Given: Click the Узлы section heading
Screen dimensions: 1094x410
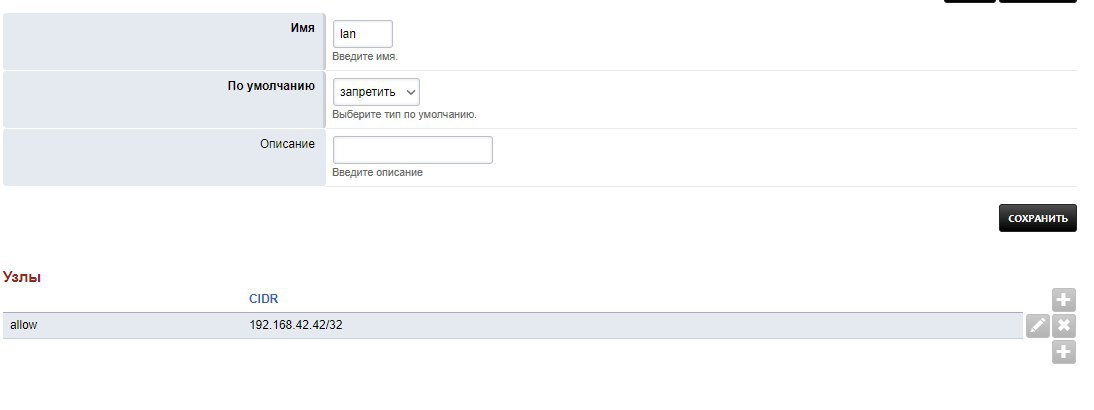Looking at the screenshot, I should 22,277.
